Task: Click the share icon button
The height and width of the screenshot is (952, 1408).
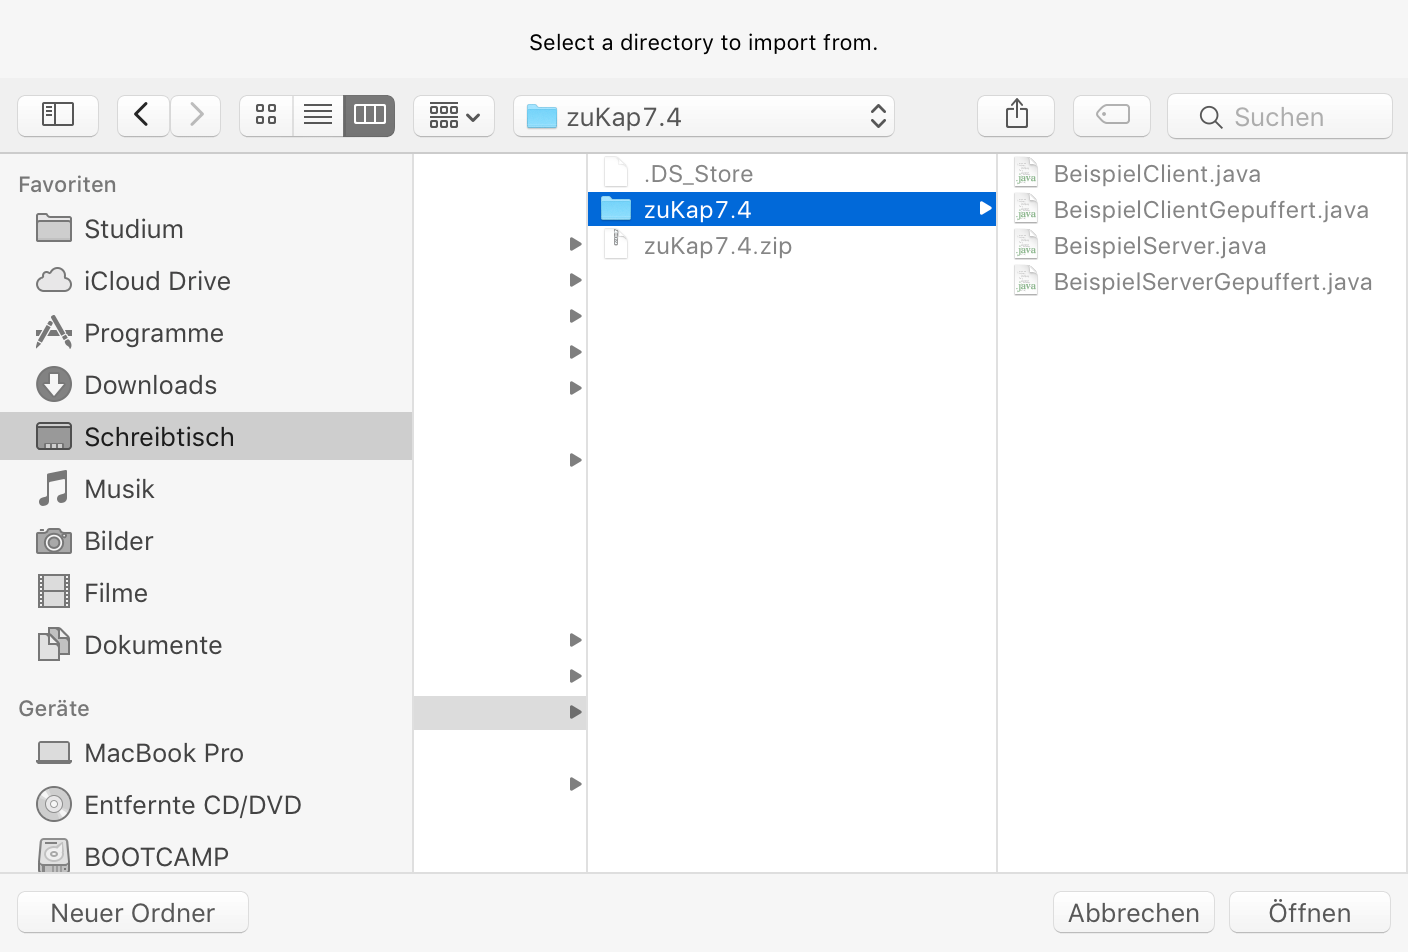Action: coord(1016,115)
